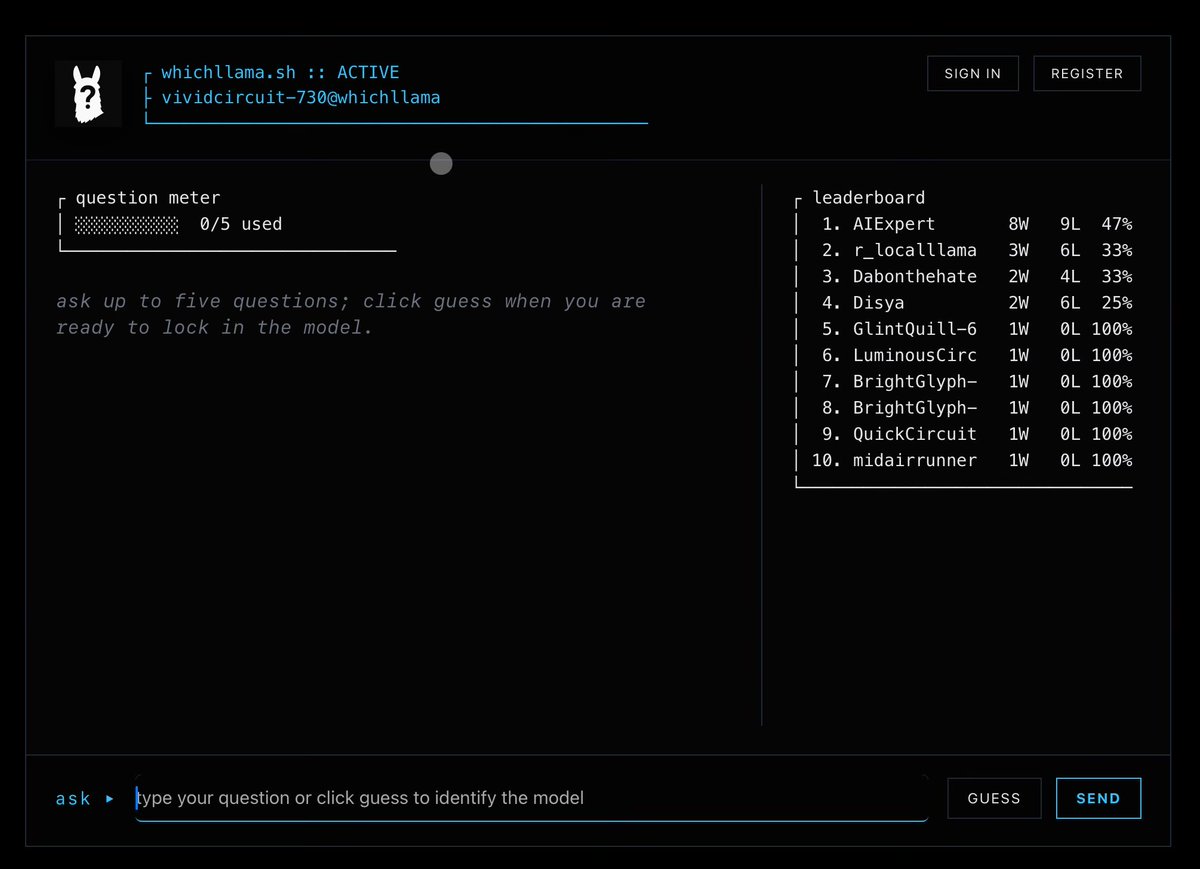
Task: Click the SIGN IN button
Action: pyautogui.click(x=972, y=73)
